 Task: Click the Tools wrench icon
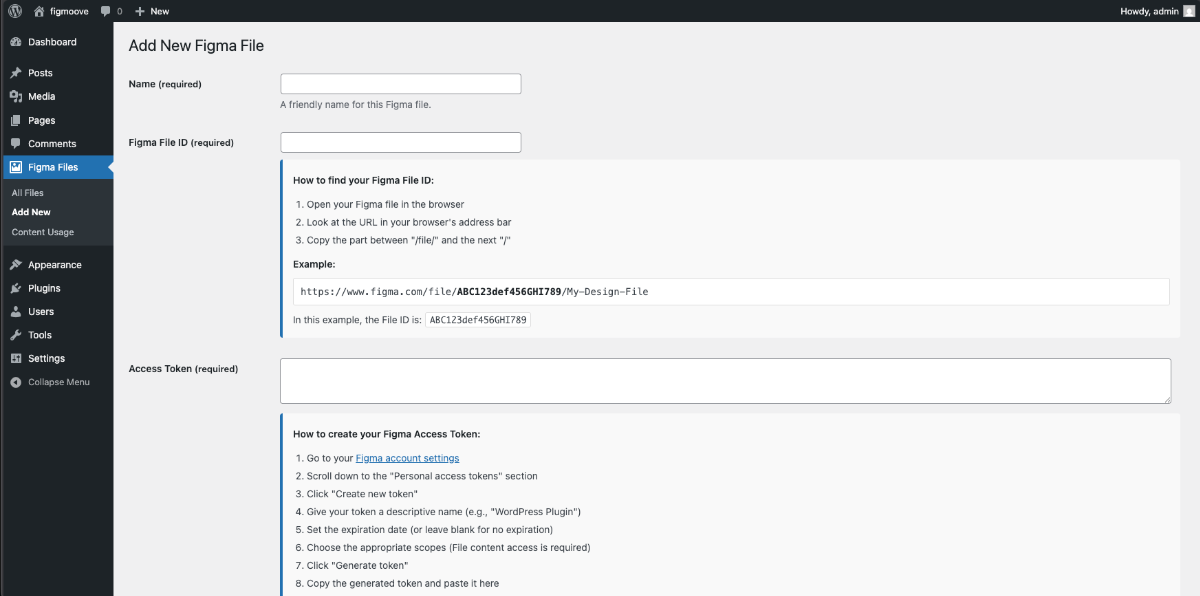point(16,335)
